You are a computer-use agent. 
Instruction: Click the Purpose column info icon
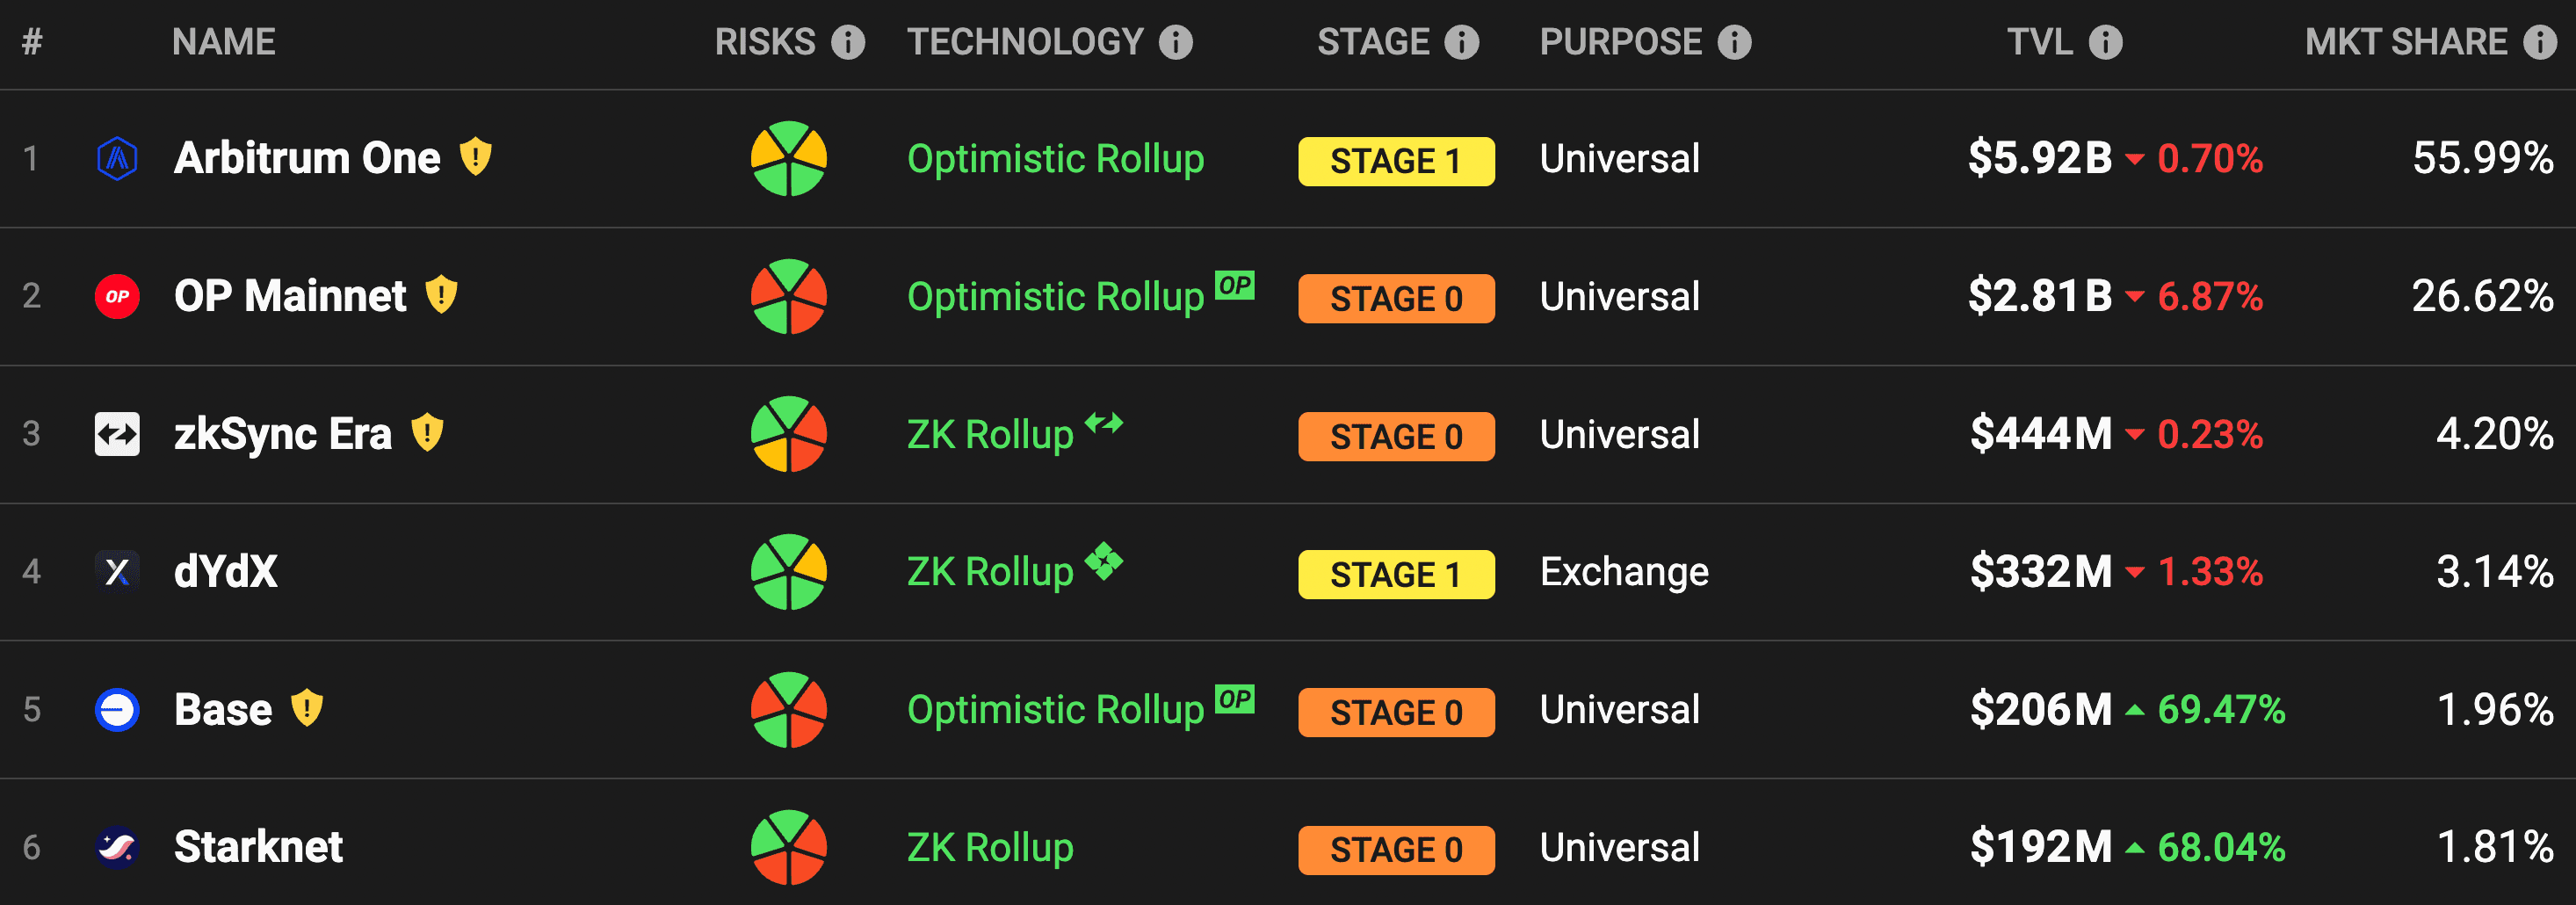[x=1734, y=42]
